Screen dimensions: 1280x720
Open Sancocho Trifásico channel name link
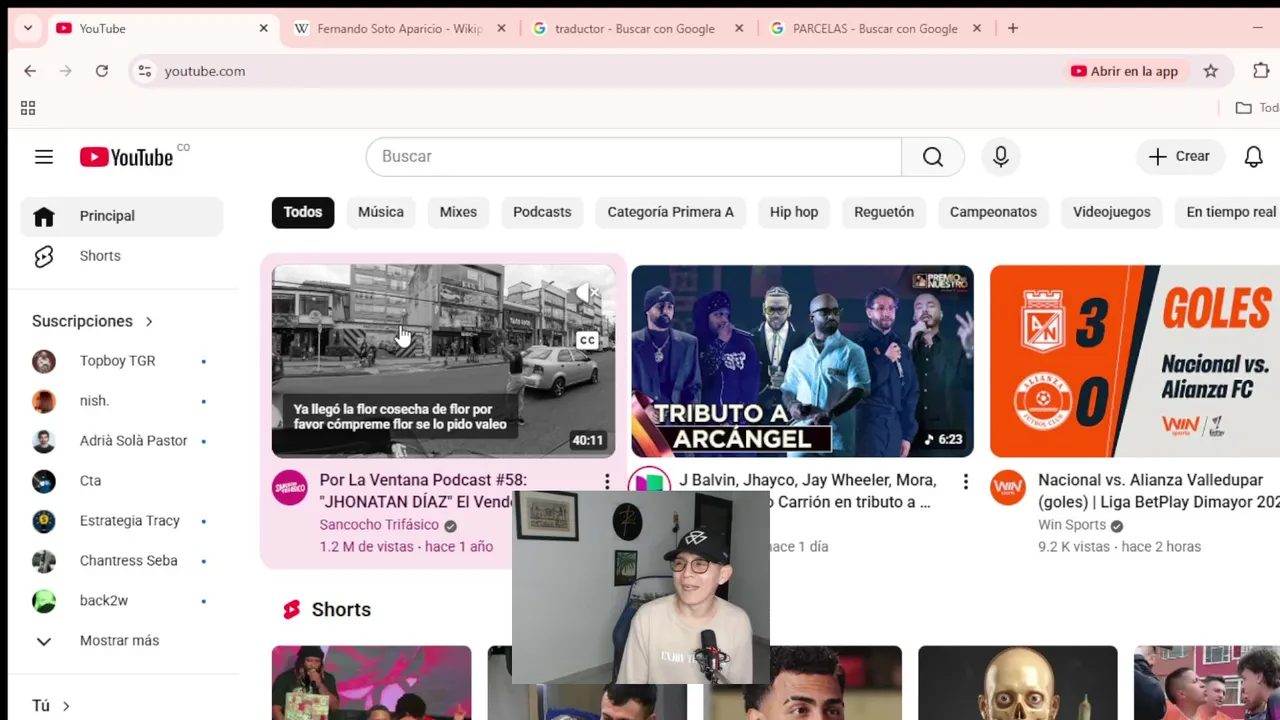point(379,525)
